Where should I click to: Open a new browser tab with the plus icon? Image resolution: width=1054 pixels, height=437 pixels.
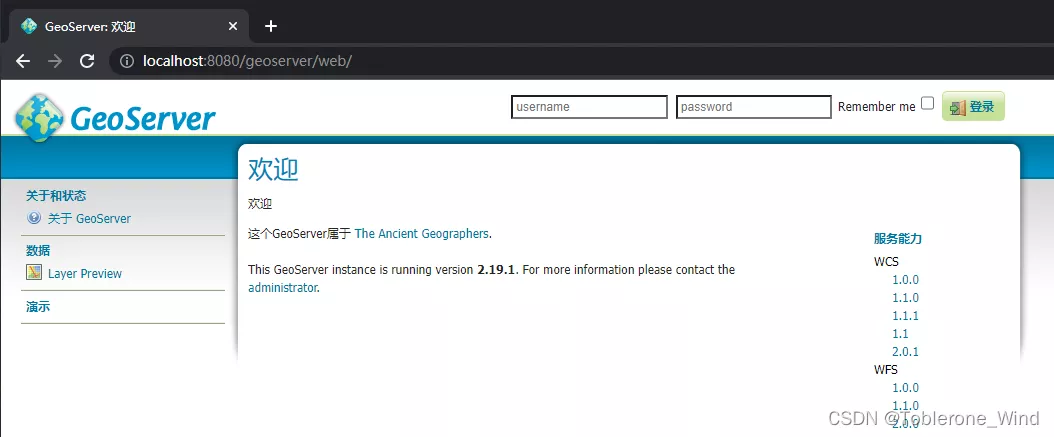(x=270, y=26)
